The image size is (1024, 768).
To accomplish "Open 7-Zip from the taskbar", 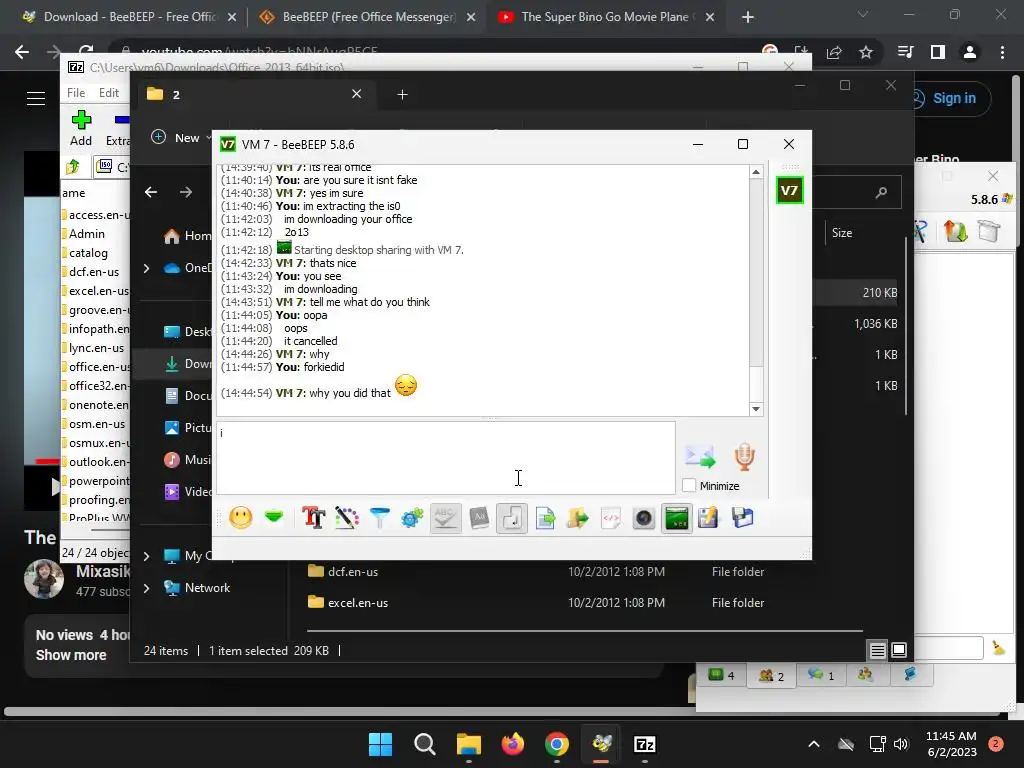I will pos(645,744).
